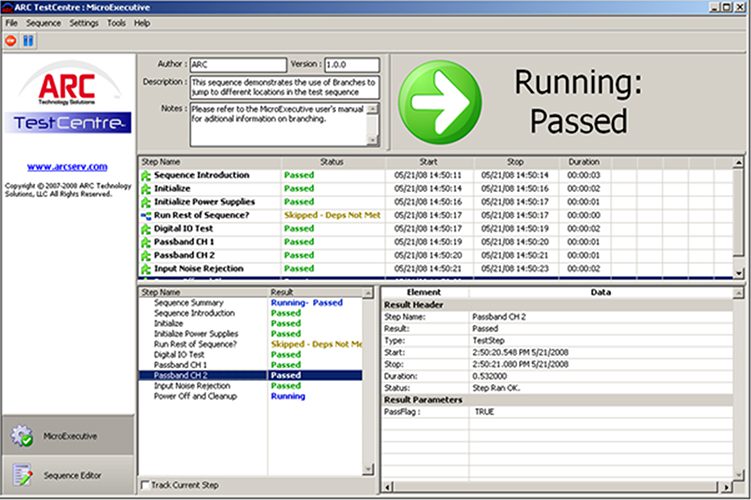Click the red Stop sequence toolbar icon
Image resolution: width=751 pixels, height=500 pixels.
[11, 41]
